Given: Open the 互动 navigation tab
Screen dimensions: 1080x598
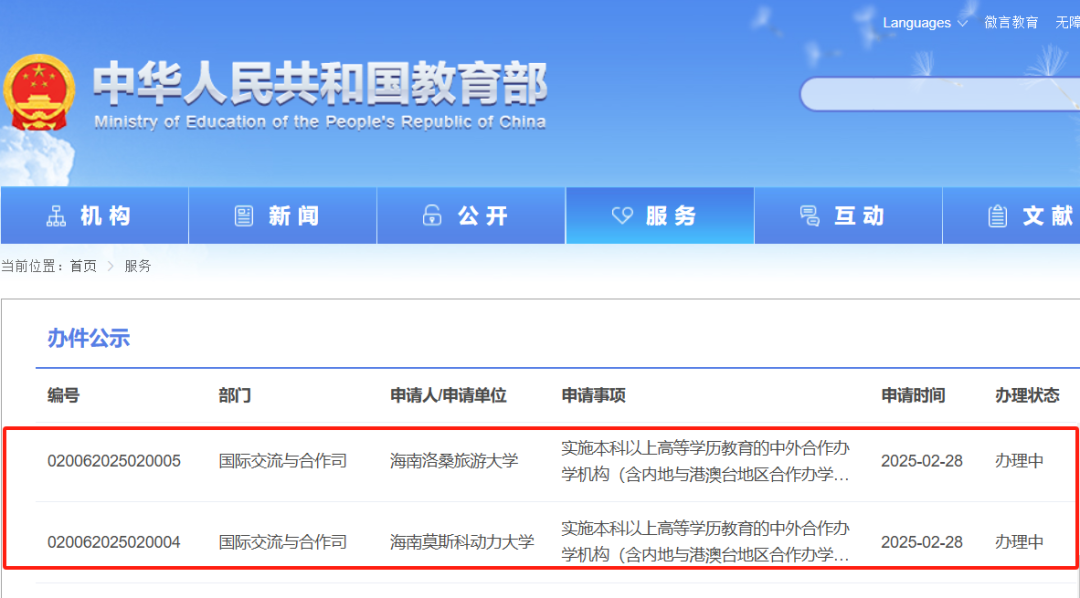Looking at the screenshot, I should (848, 216).
